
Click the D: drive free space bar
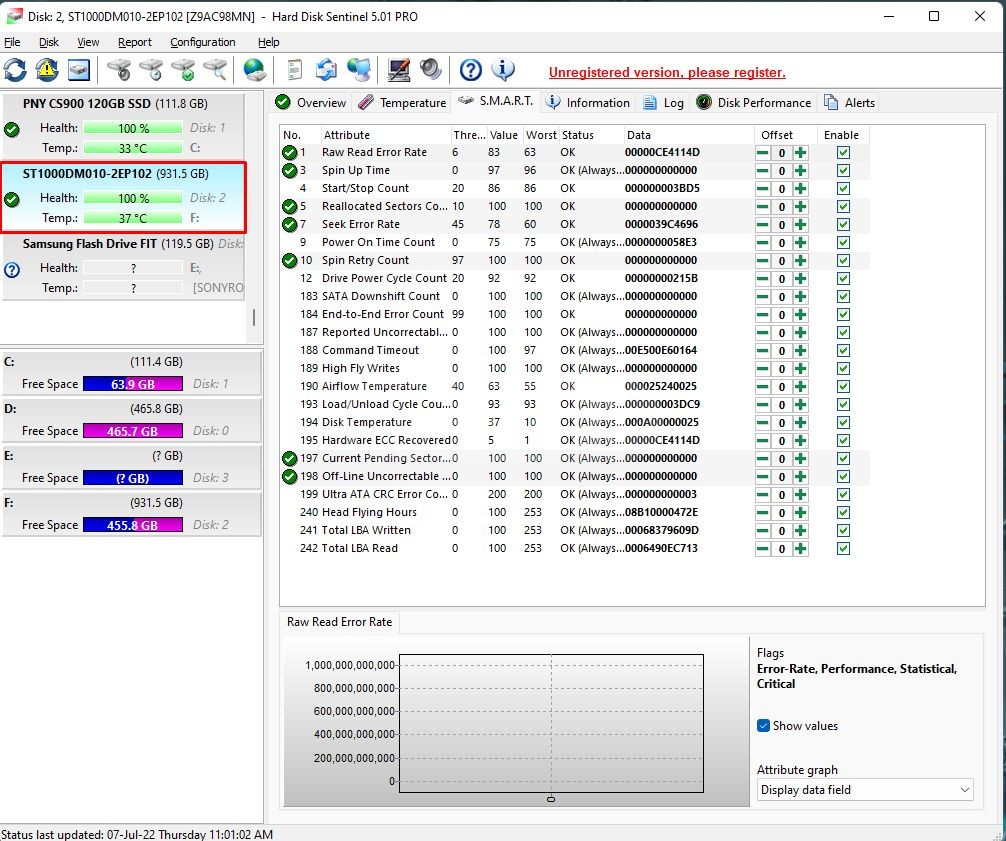(133, 431)
